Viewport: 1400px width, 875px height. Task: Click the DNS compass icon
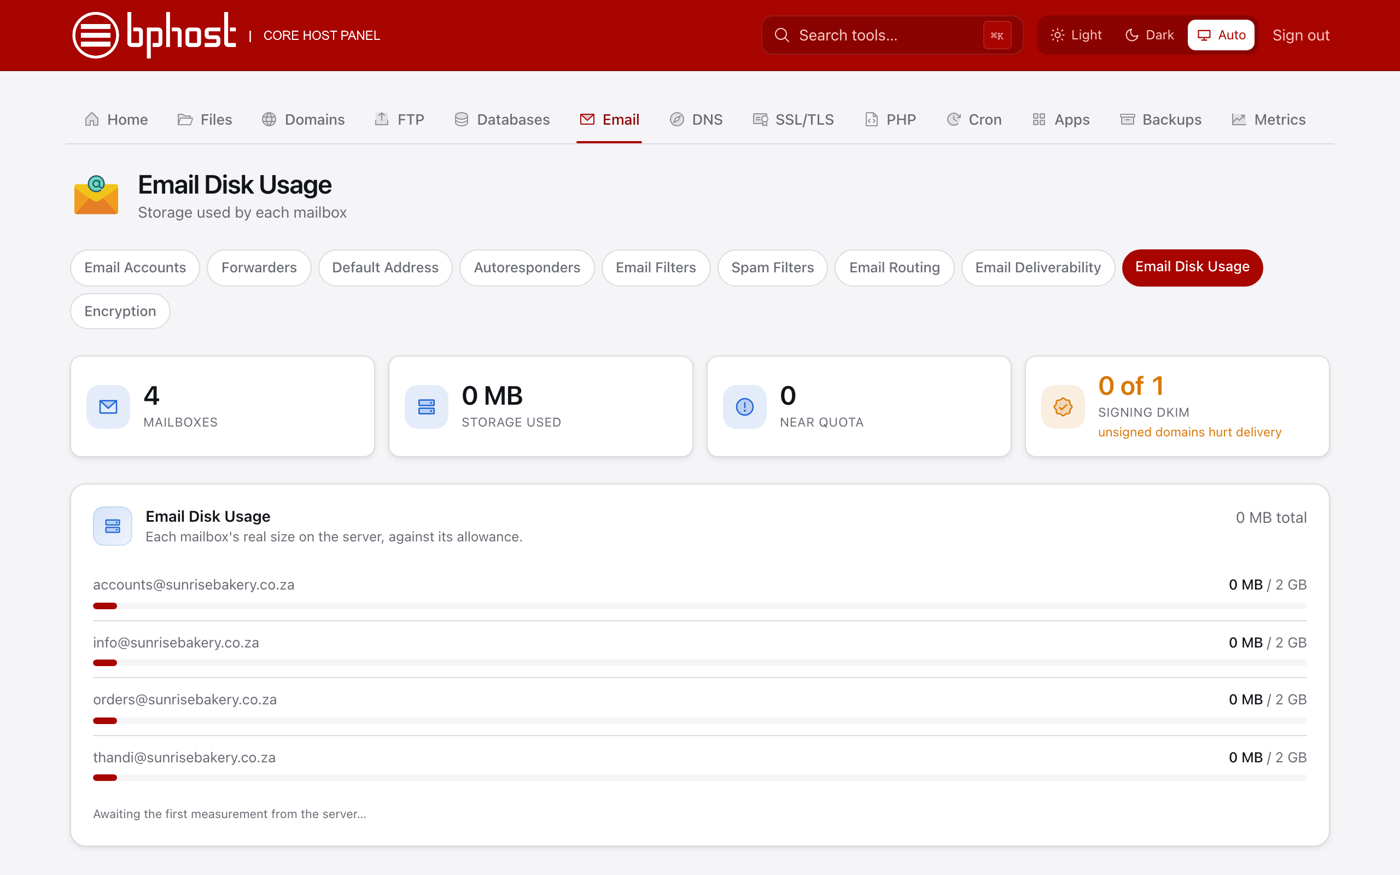[677, 119]
